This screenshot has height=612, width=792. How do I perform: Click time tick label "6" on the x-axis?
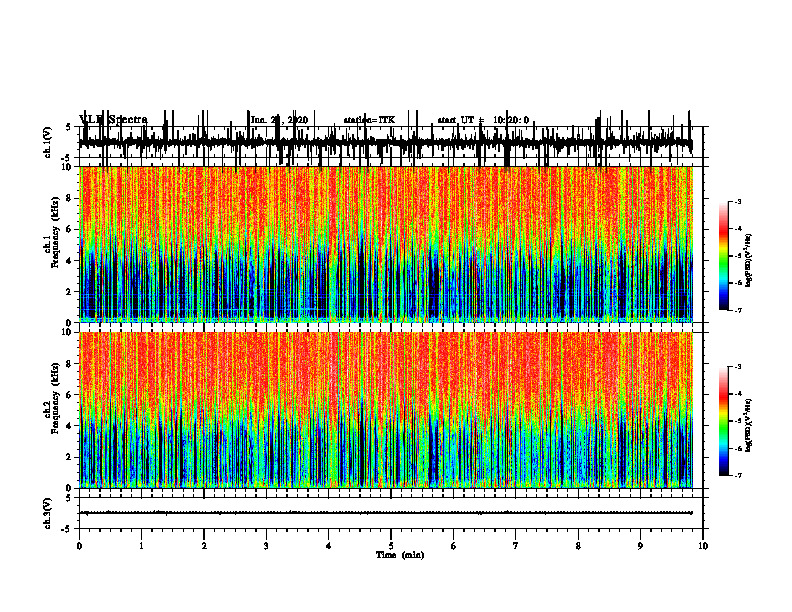tap(454, 546)
